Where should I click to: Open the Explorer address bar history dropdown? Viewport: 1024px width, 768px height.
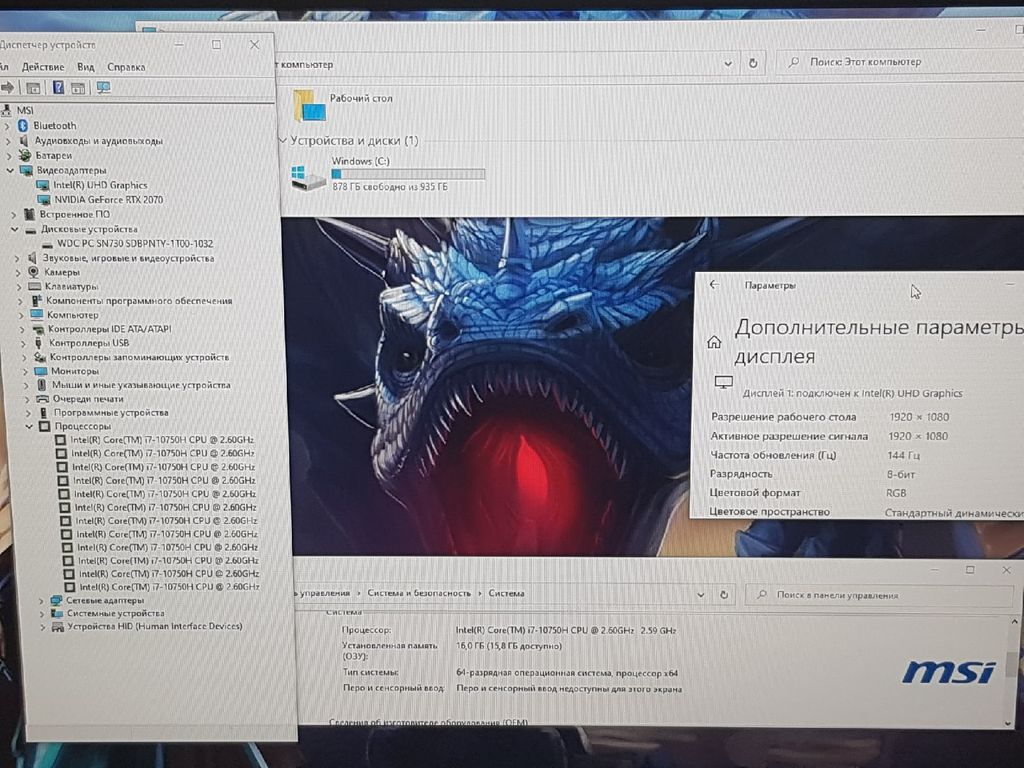(x=728, y=62)
